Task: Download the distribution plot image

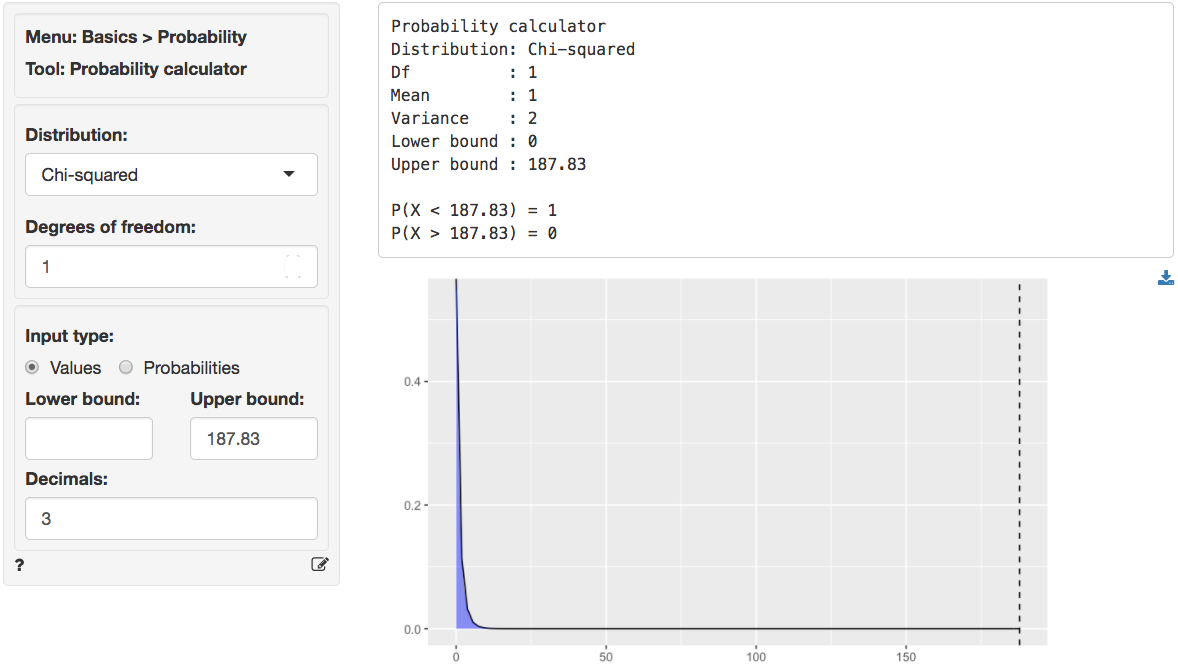Action: coord(1166,277)
